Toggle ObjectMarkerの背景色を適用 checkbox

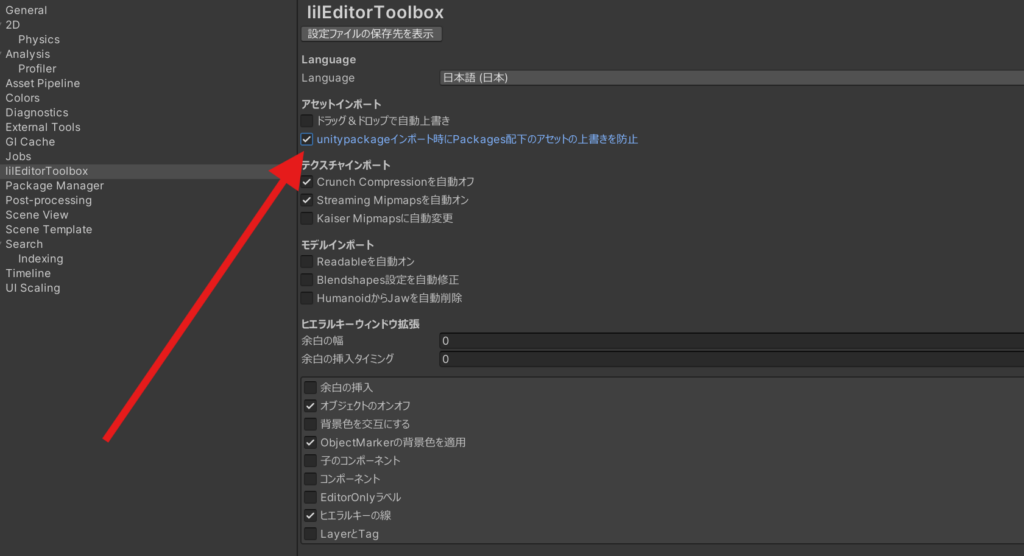pos(310,442)
